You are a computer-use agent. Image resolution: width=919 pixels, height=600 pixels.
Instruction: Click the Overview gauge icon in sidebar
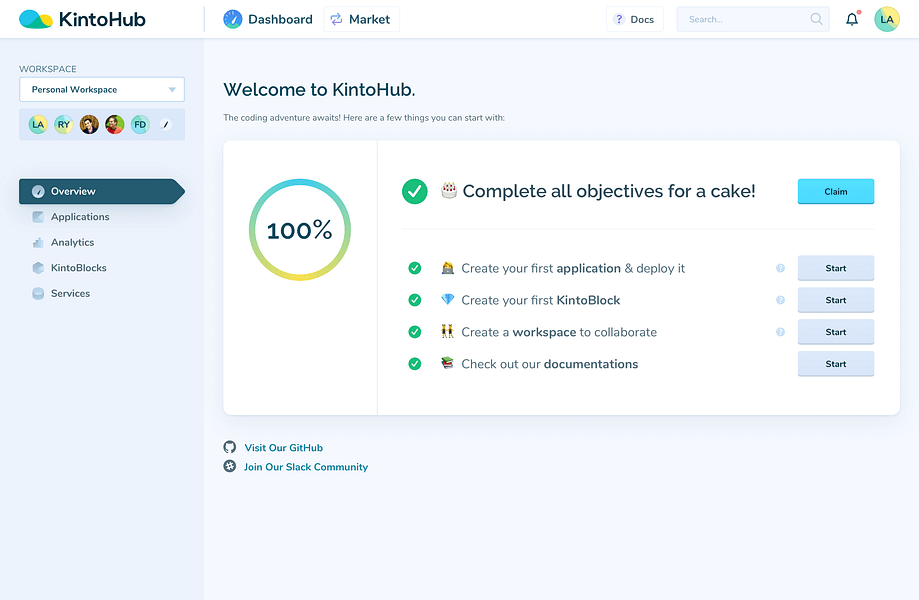pos(38,192)
